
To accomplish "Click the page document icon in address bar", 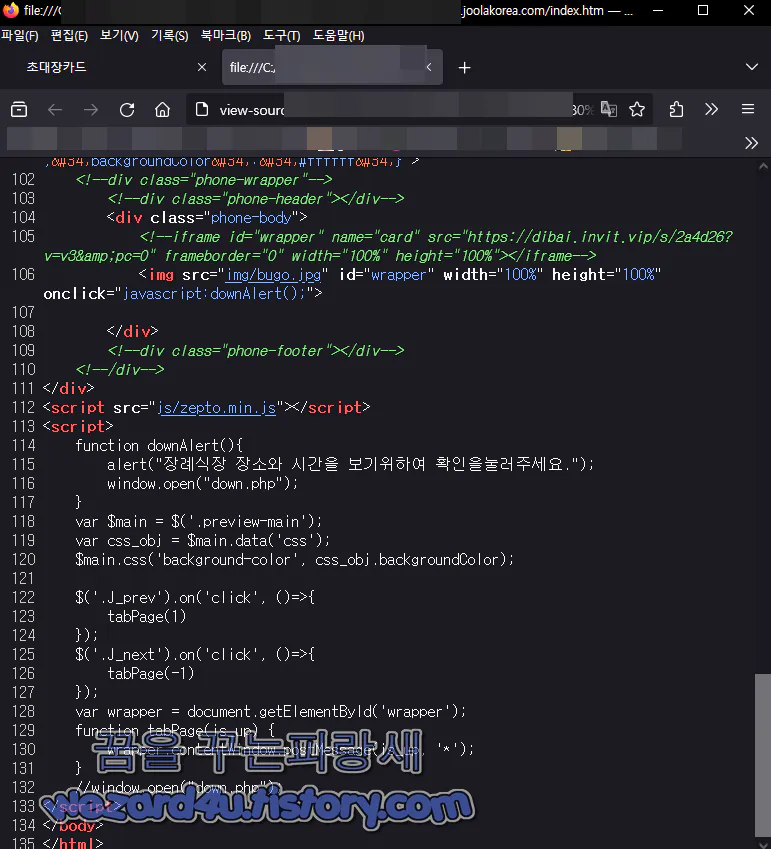I will click(x=202, y=110).
